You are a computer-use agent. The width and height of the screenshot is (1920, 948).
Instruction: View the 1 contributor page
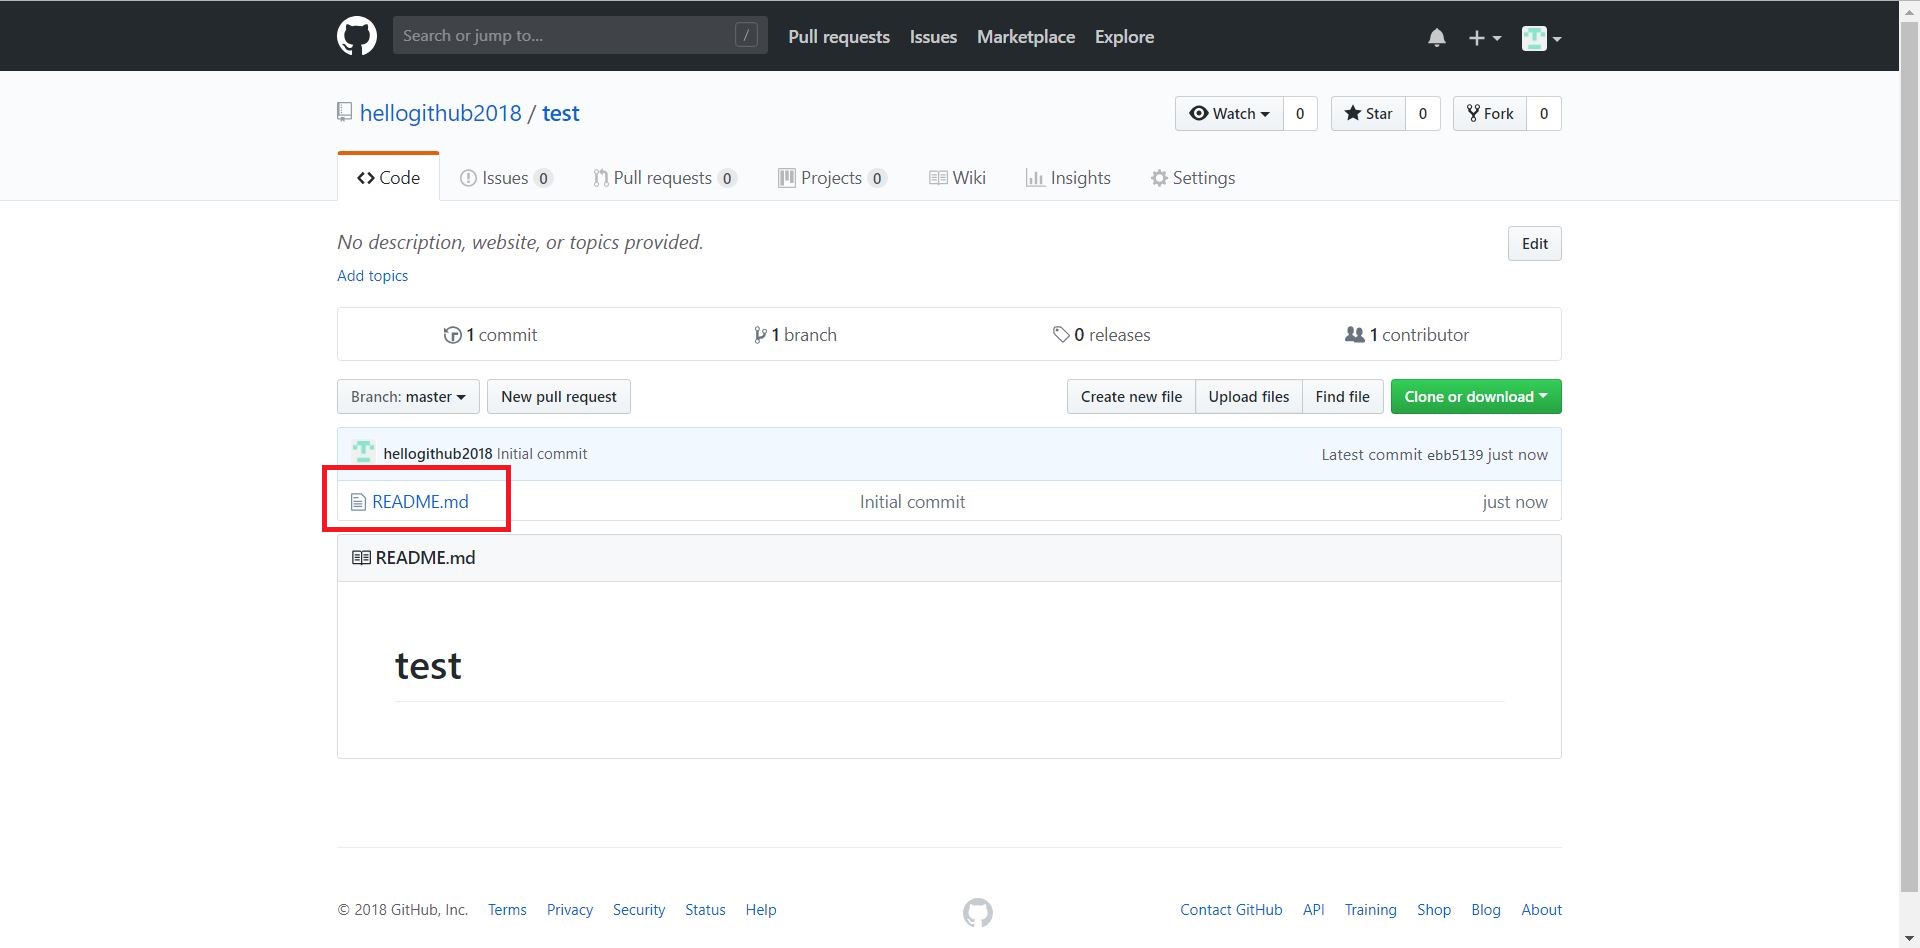(1407, 335)
